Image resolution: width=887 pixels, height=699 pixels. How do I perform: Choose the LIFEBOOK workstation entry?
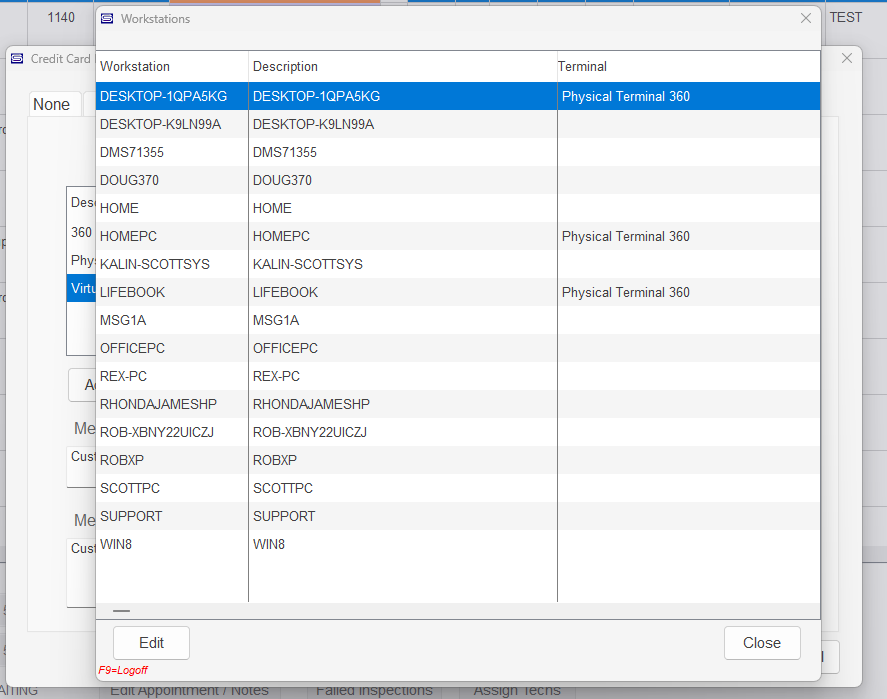click(x=132, y=293)
